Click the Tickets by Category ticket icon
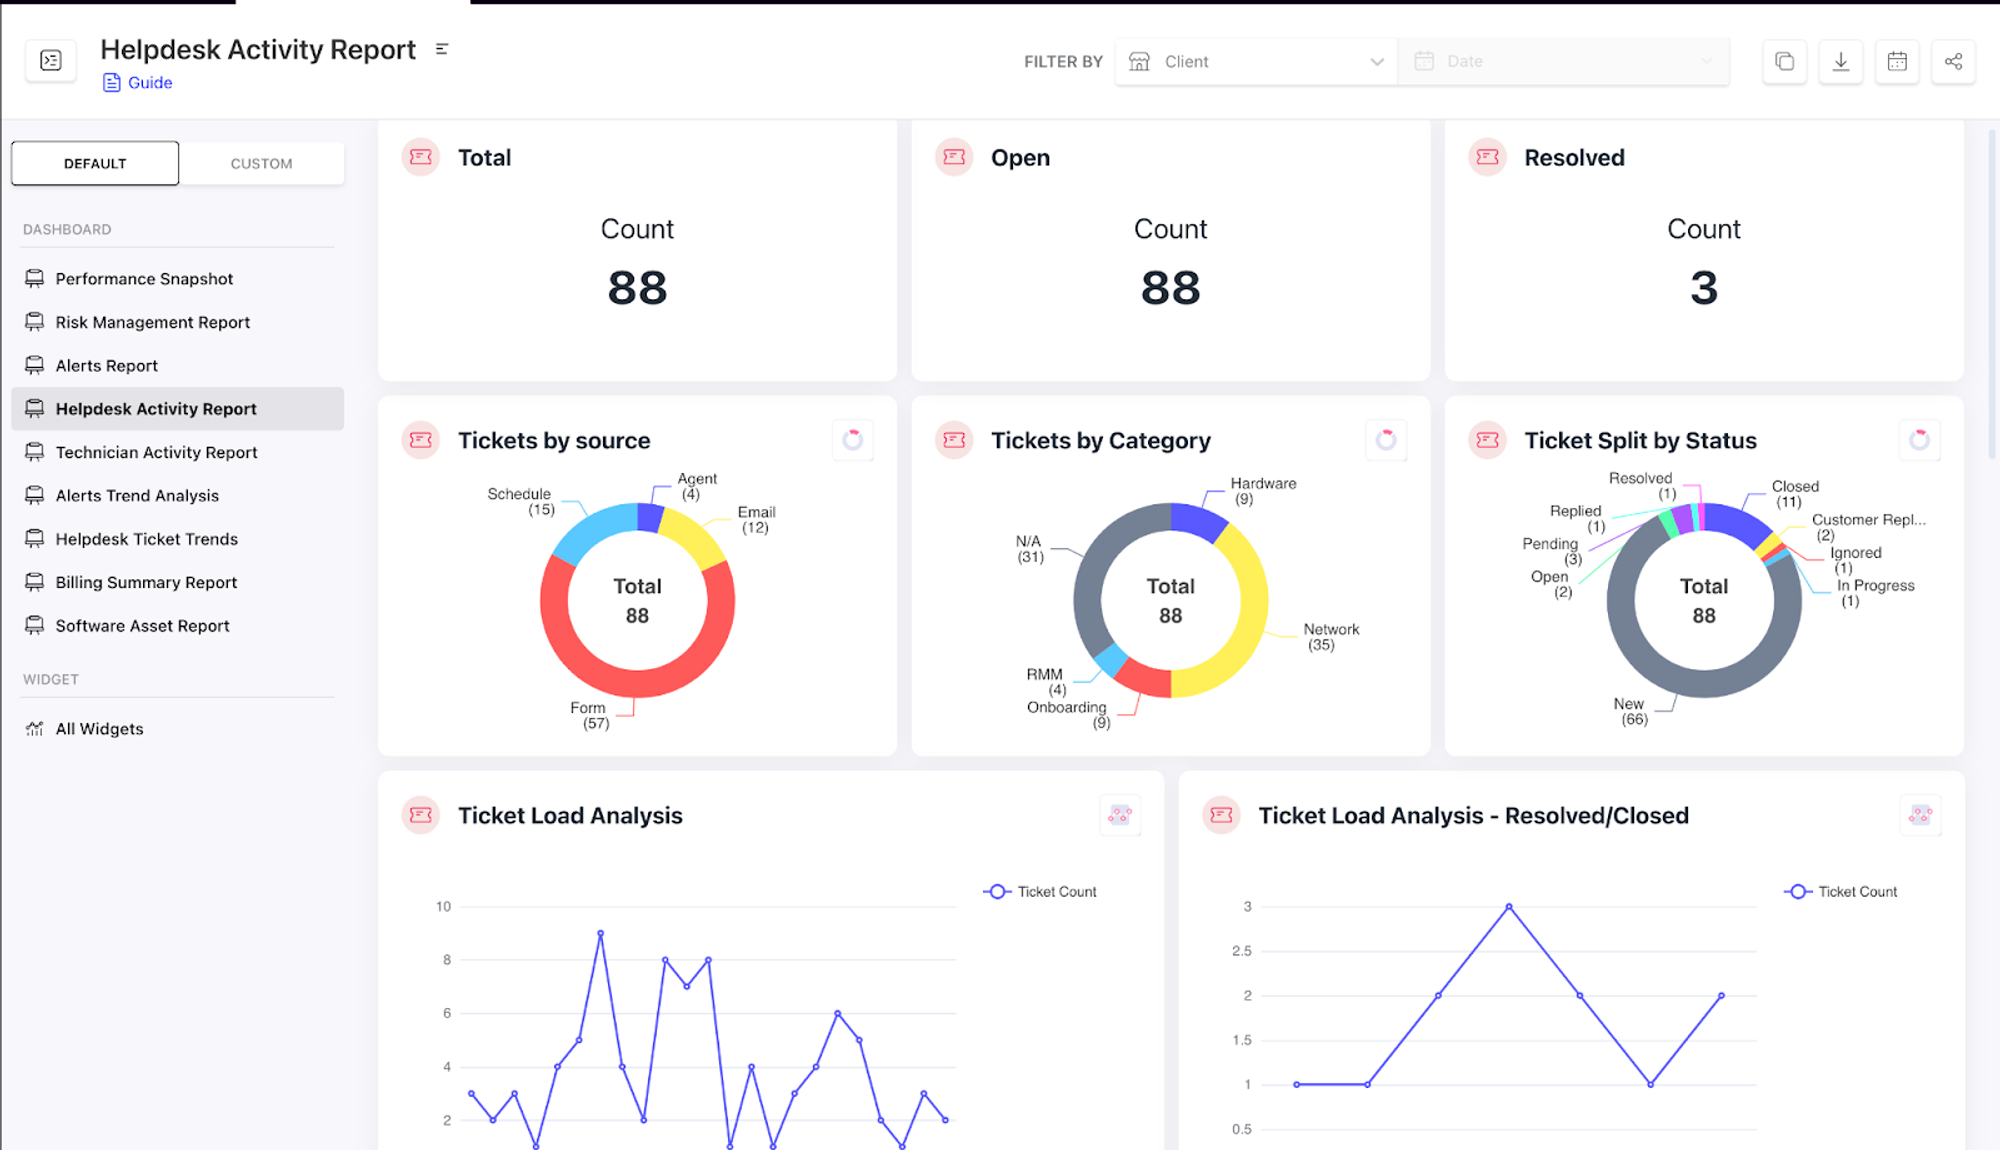This screenshot has width=2000, height=1150. click(954, 440)
